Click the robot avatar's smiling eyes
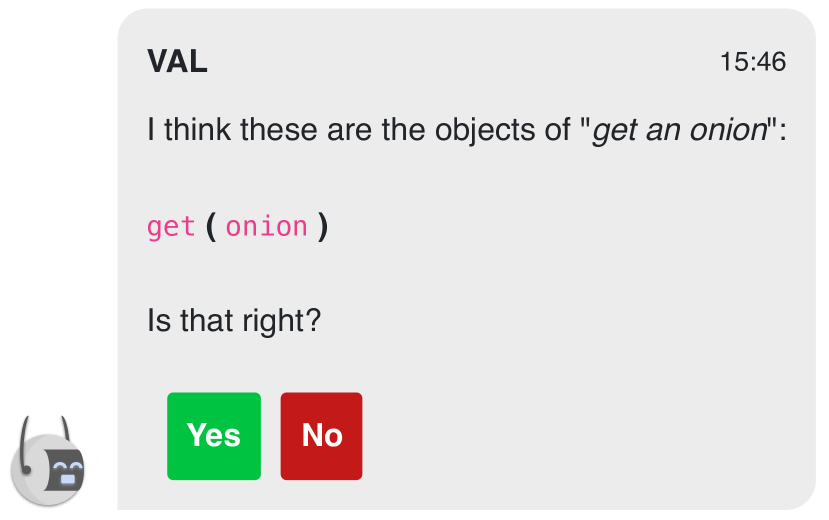The height and width of the screenshot is (520, 829). tap(69, 467)
